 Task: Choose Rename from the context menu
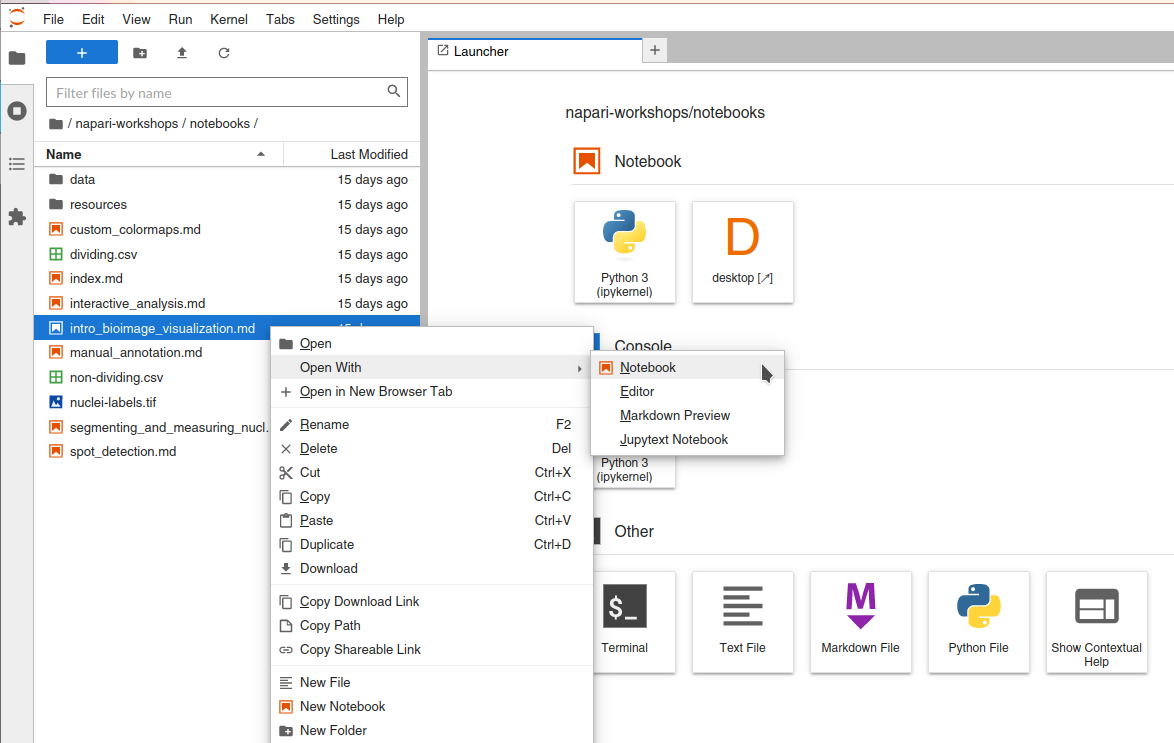pos(320,424)
